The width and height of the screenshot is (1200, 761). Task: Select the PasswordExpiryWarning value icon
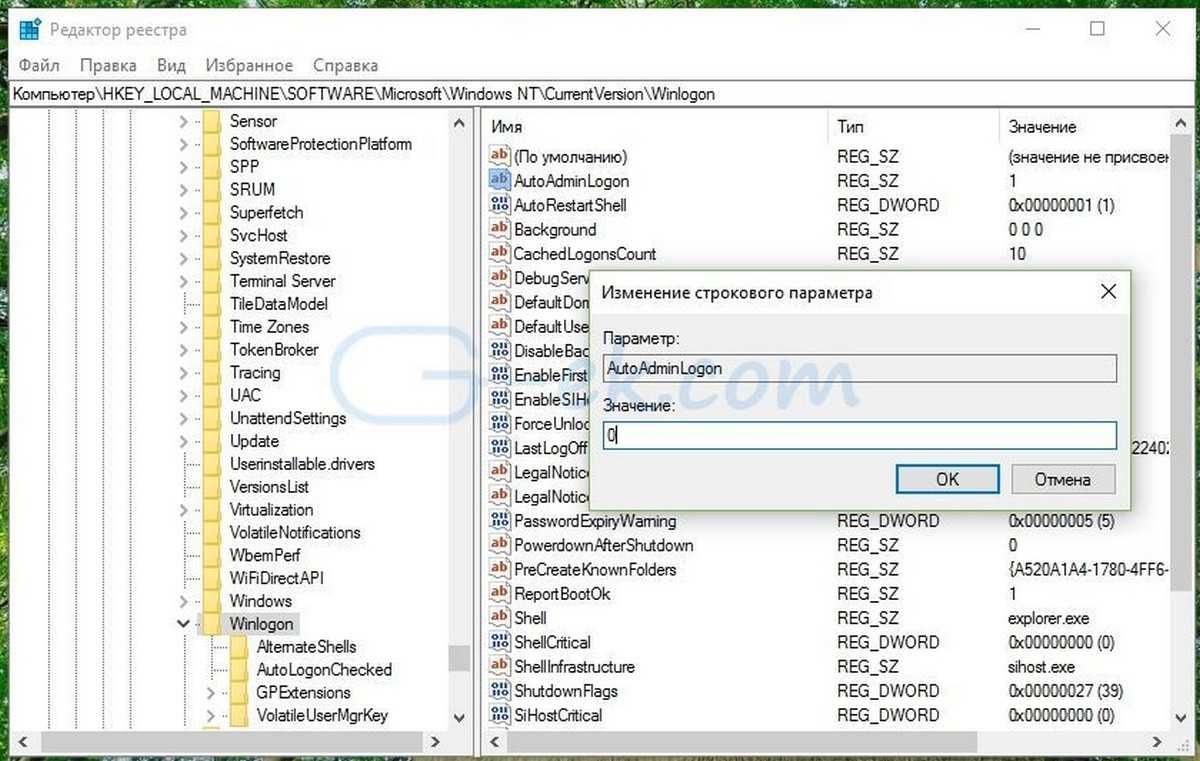click(x=499, y=521)
